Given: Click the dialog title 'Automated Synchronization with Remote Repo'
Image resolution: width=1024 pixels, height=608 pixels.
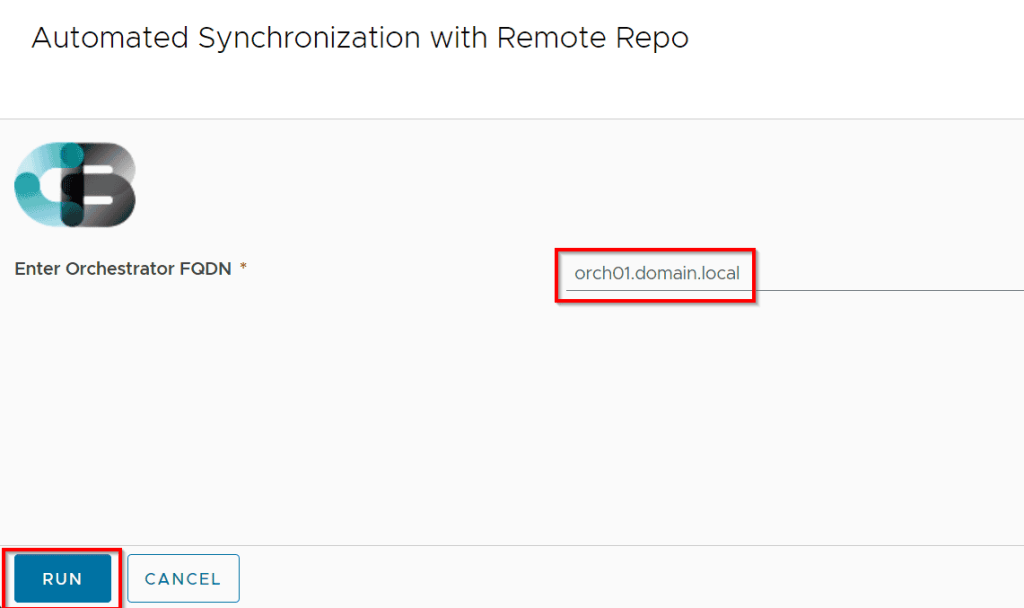Looking at the screenshot, I should [x=360, y=39].
